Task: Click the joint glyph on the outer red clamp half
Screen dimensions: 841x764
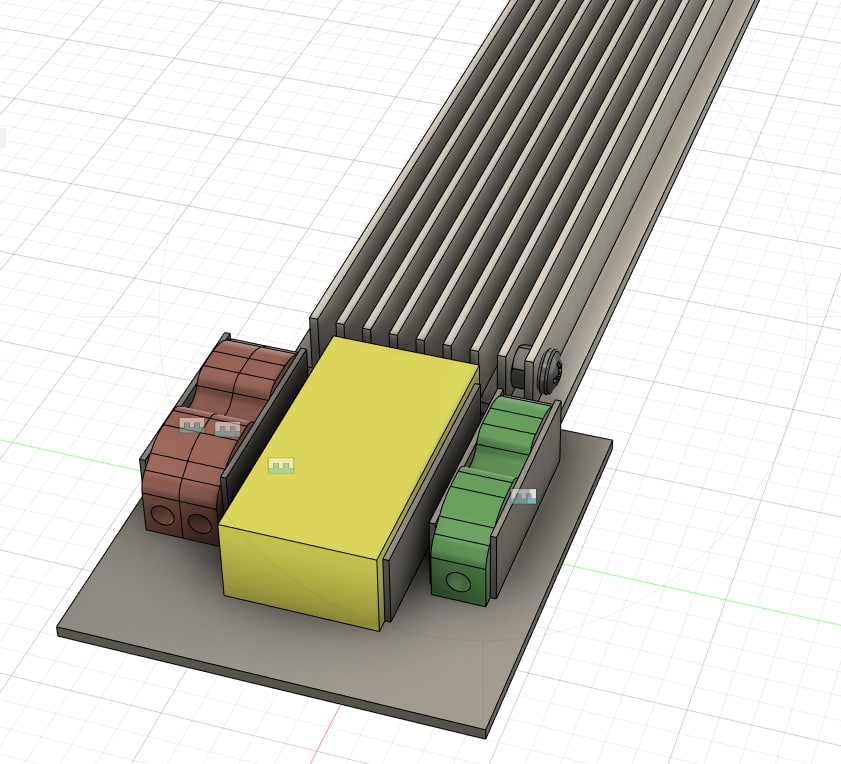Action: coord(192,425)
